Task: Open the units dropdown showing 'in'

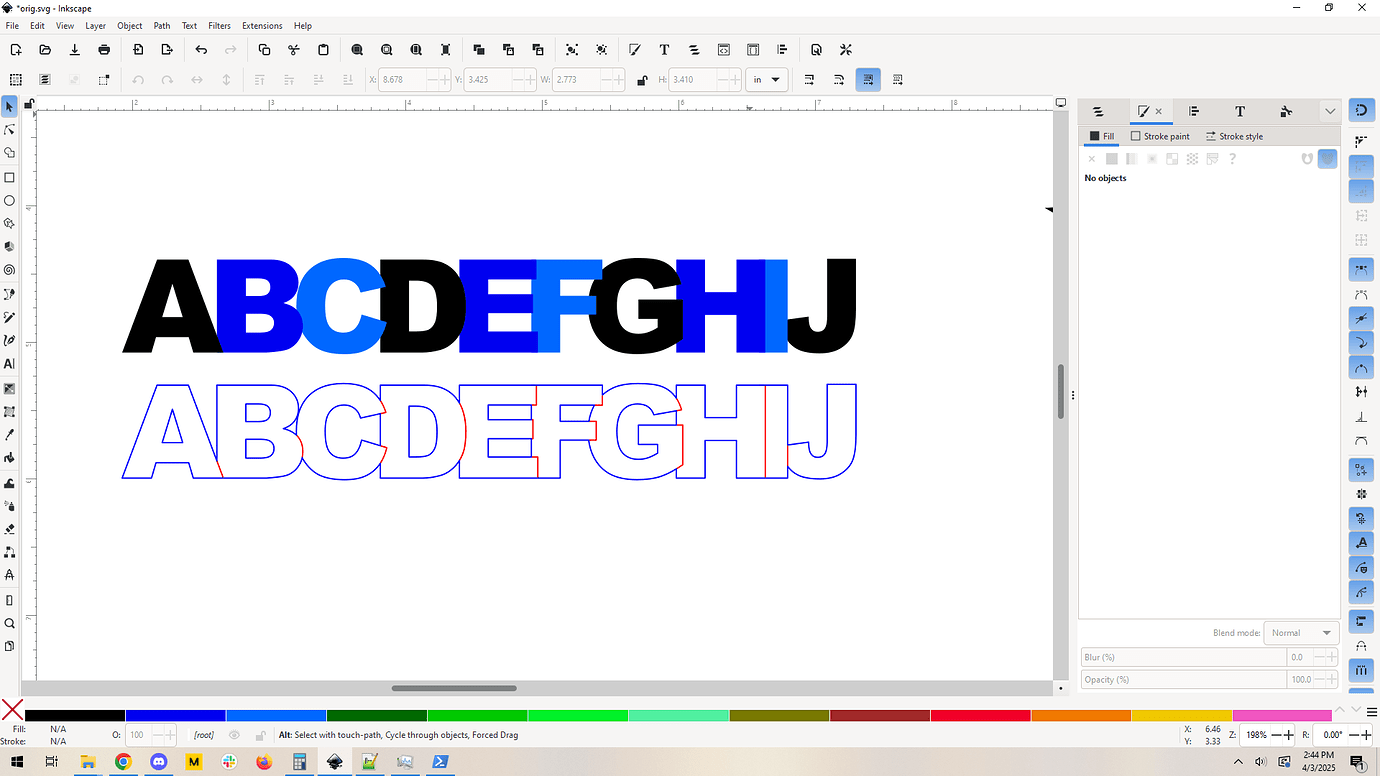Action: tap(766, 79)
